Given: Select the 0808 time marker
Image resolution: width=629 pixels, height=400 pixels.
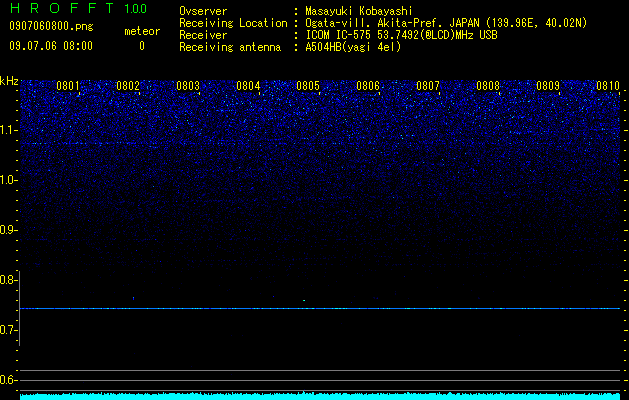Looking at the screenshot, I should (488, 86).
